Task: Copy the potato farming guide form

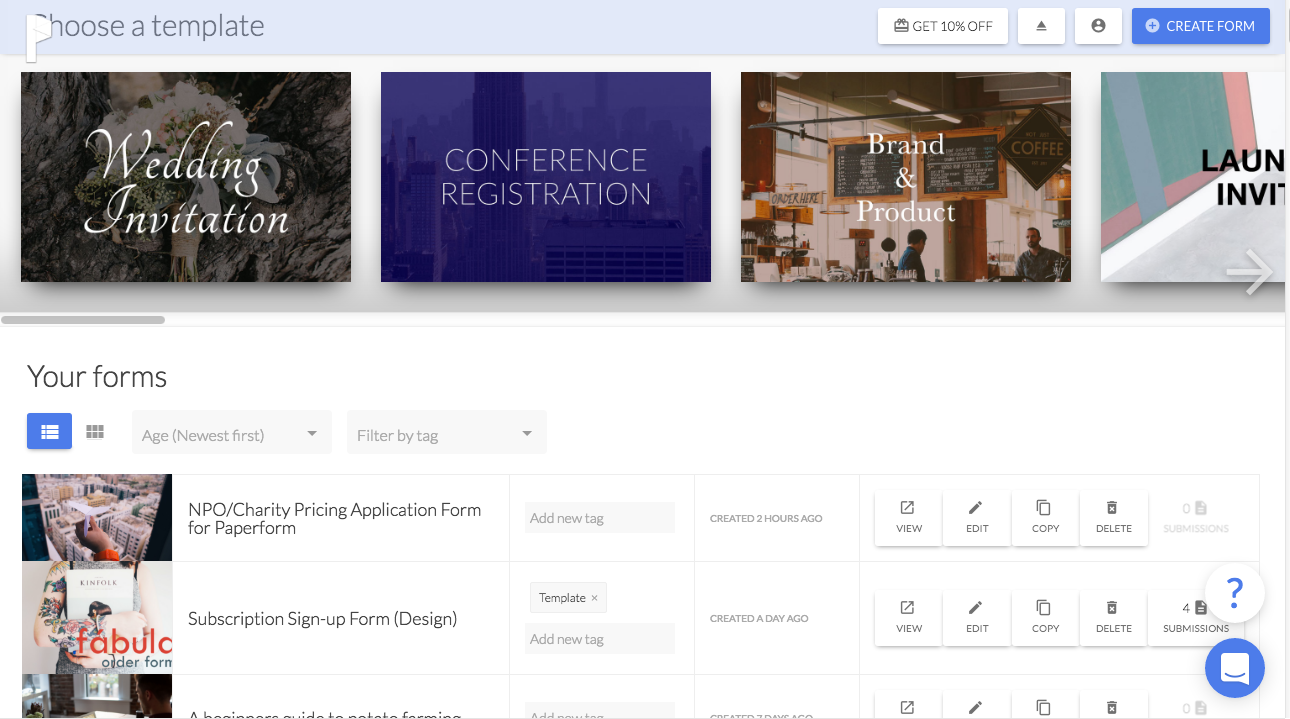Action: coord(1045,705)
